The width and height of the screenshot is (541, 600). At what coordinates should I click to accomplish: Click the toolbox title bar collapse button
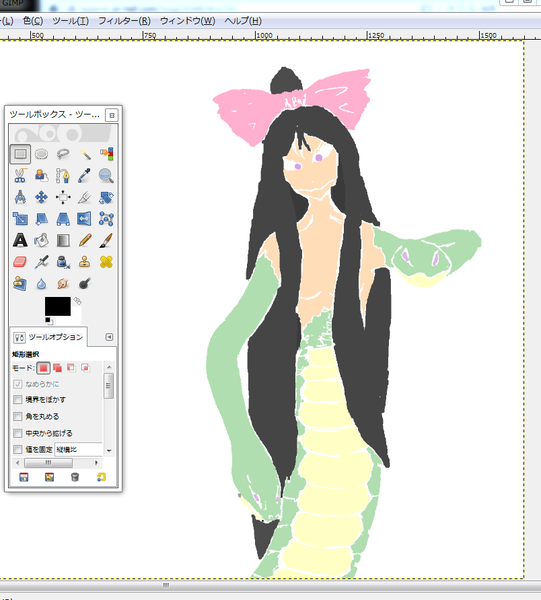pyautogui.click(x=112, y=115)
